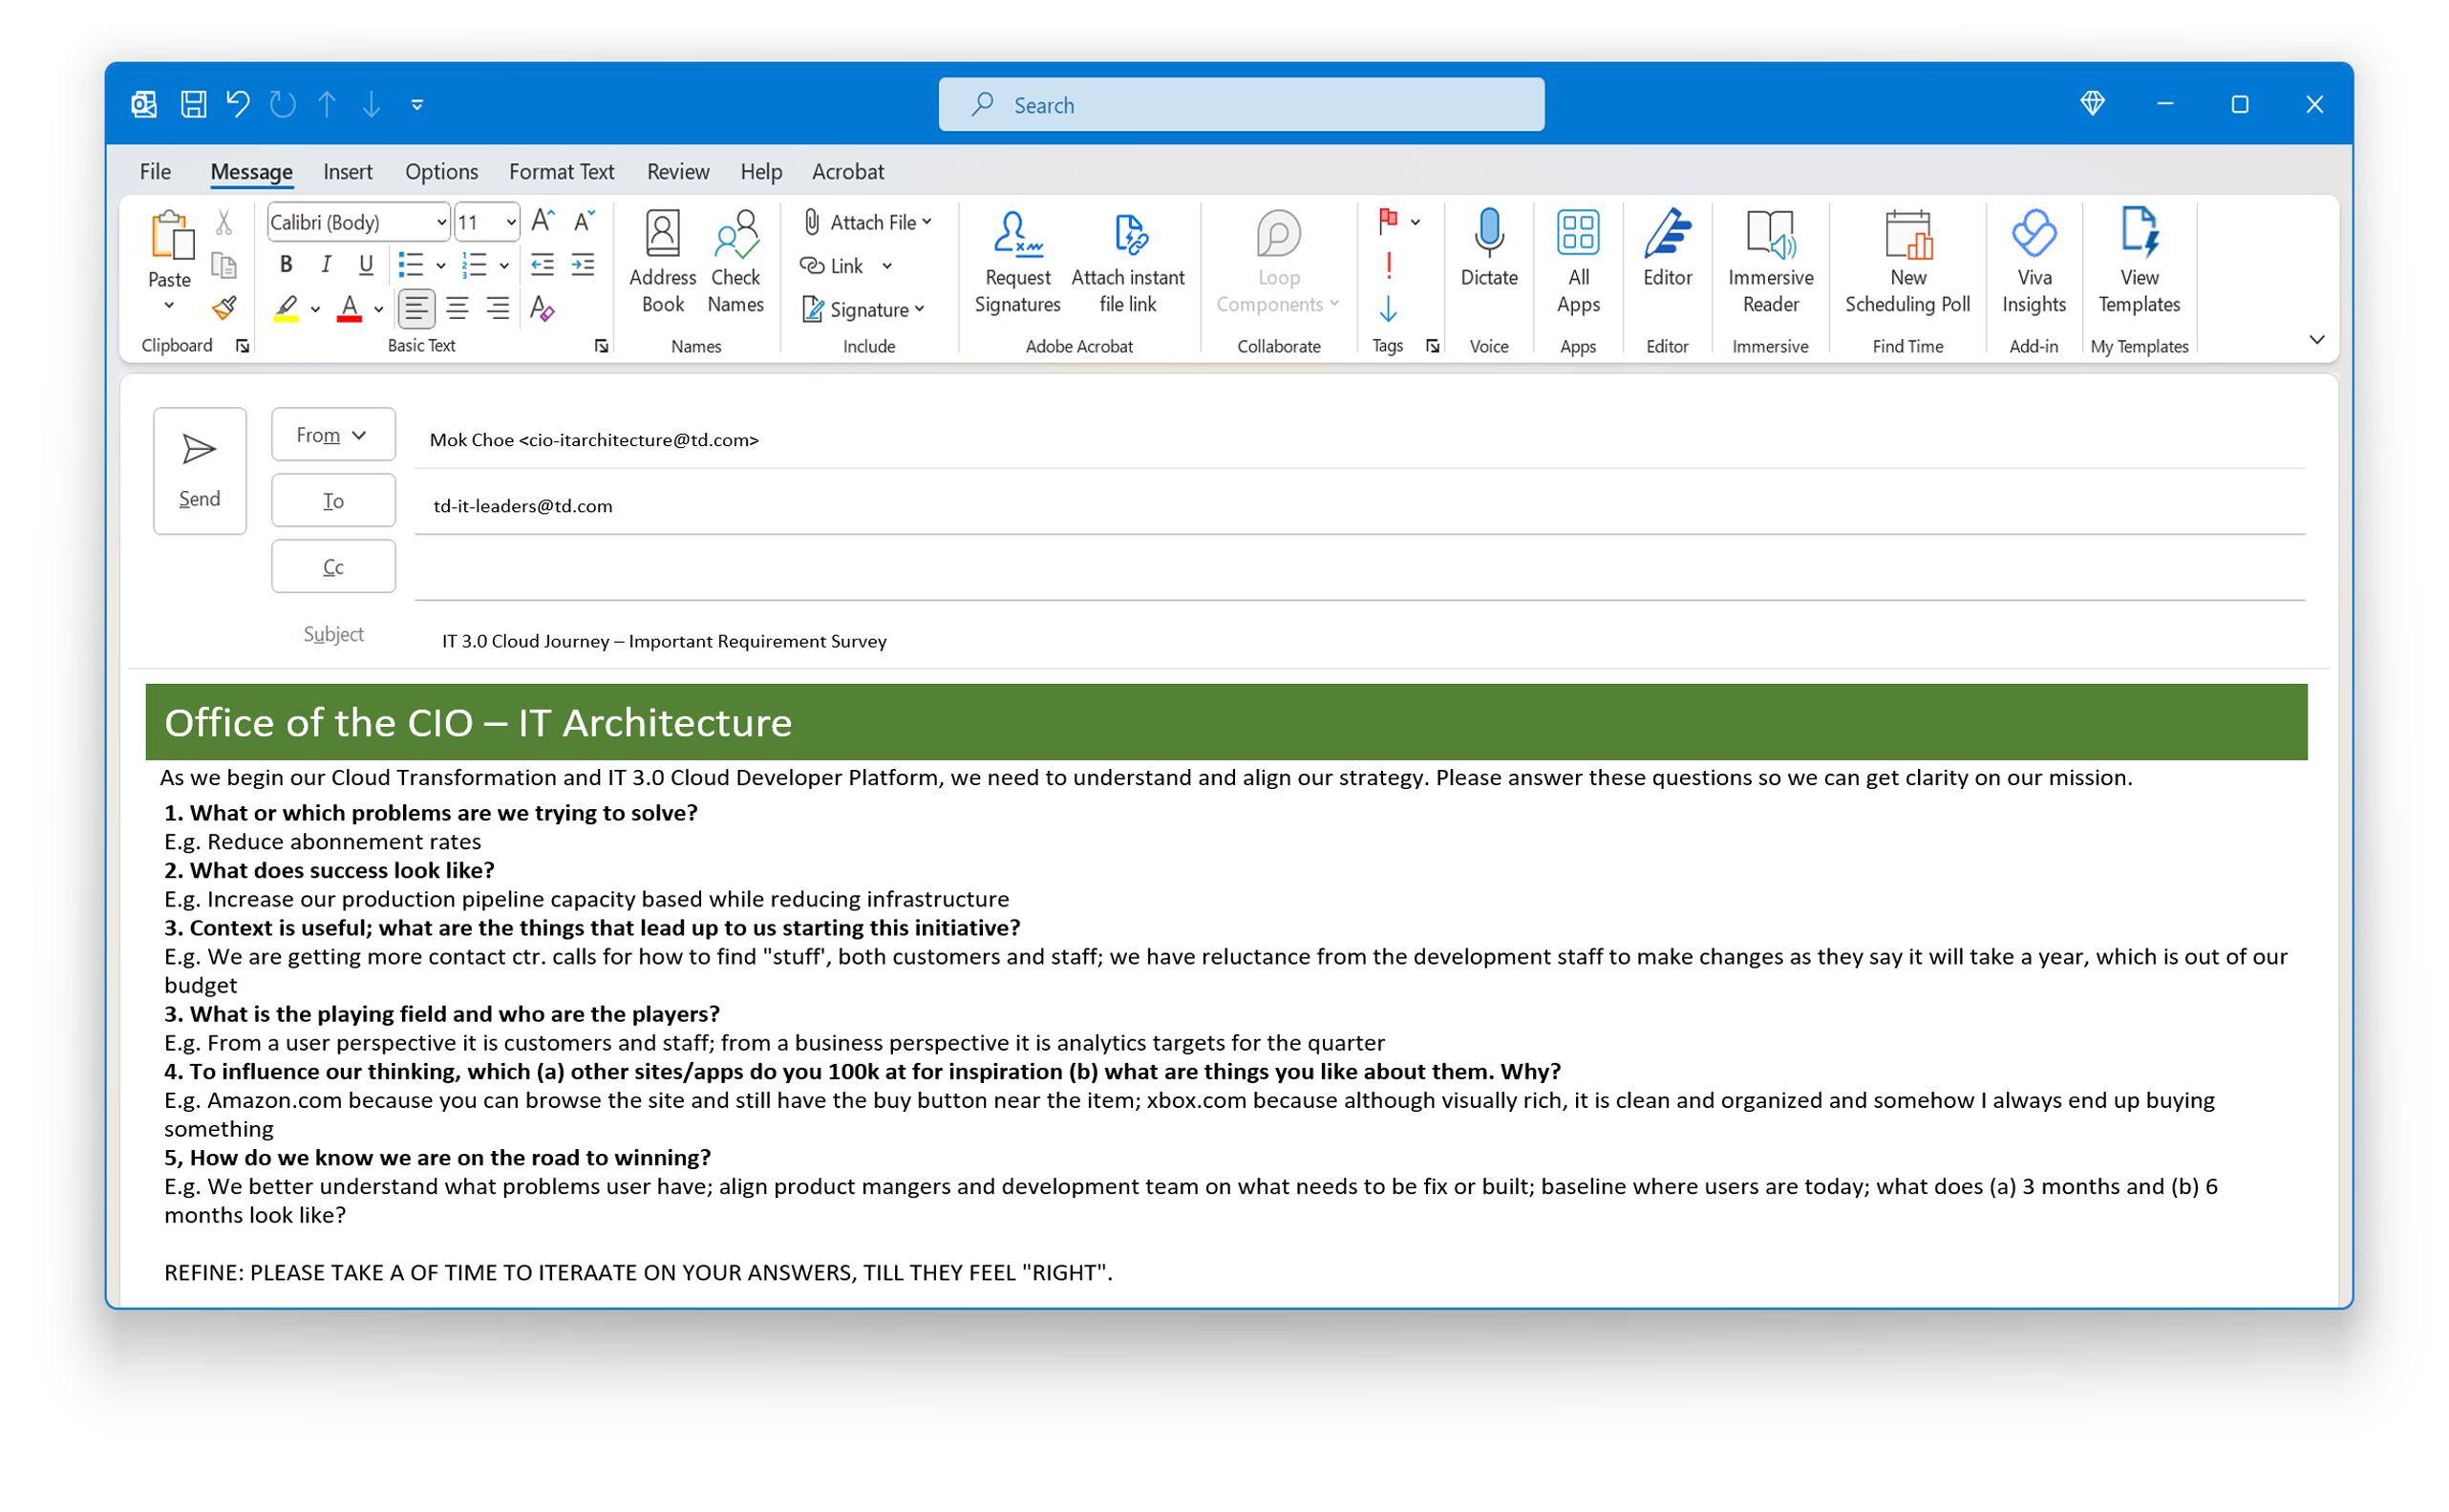Click the Format Painter brush icon
This screenshot has height=1512, width=2449.
tap(224, 308)
